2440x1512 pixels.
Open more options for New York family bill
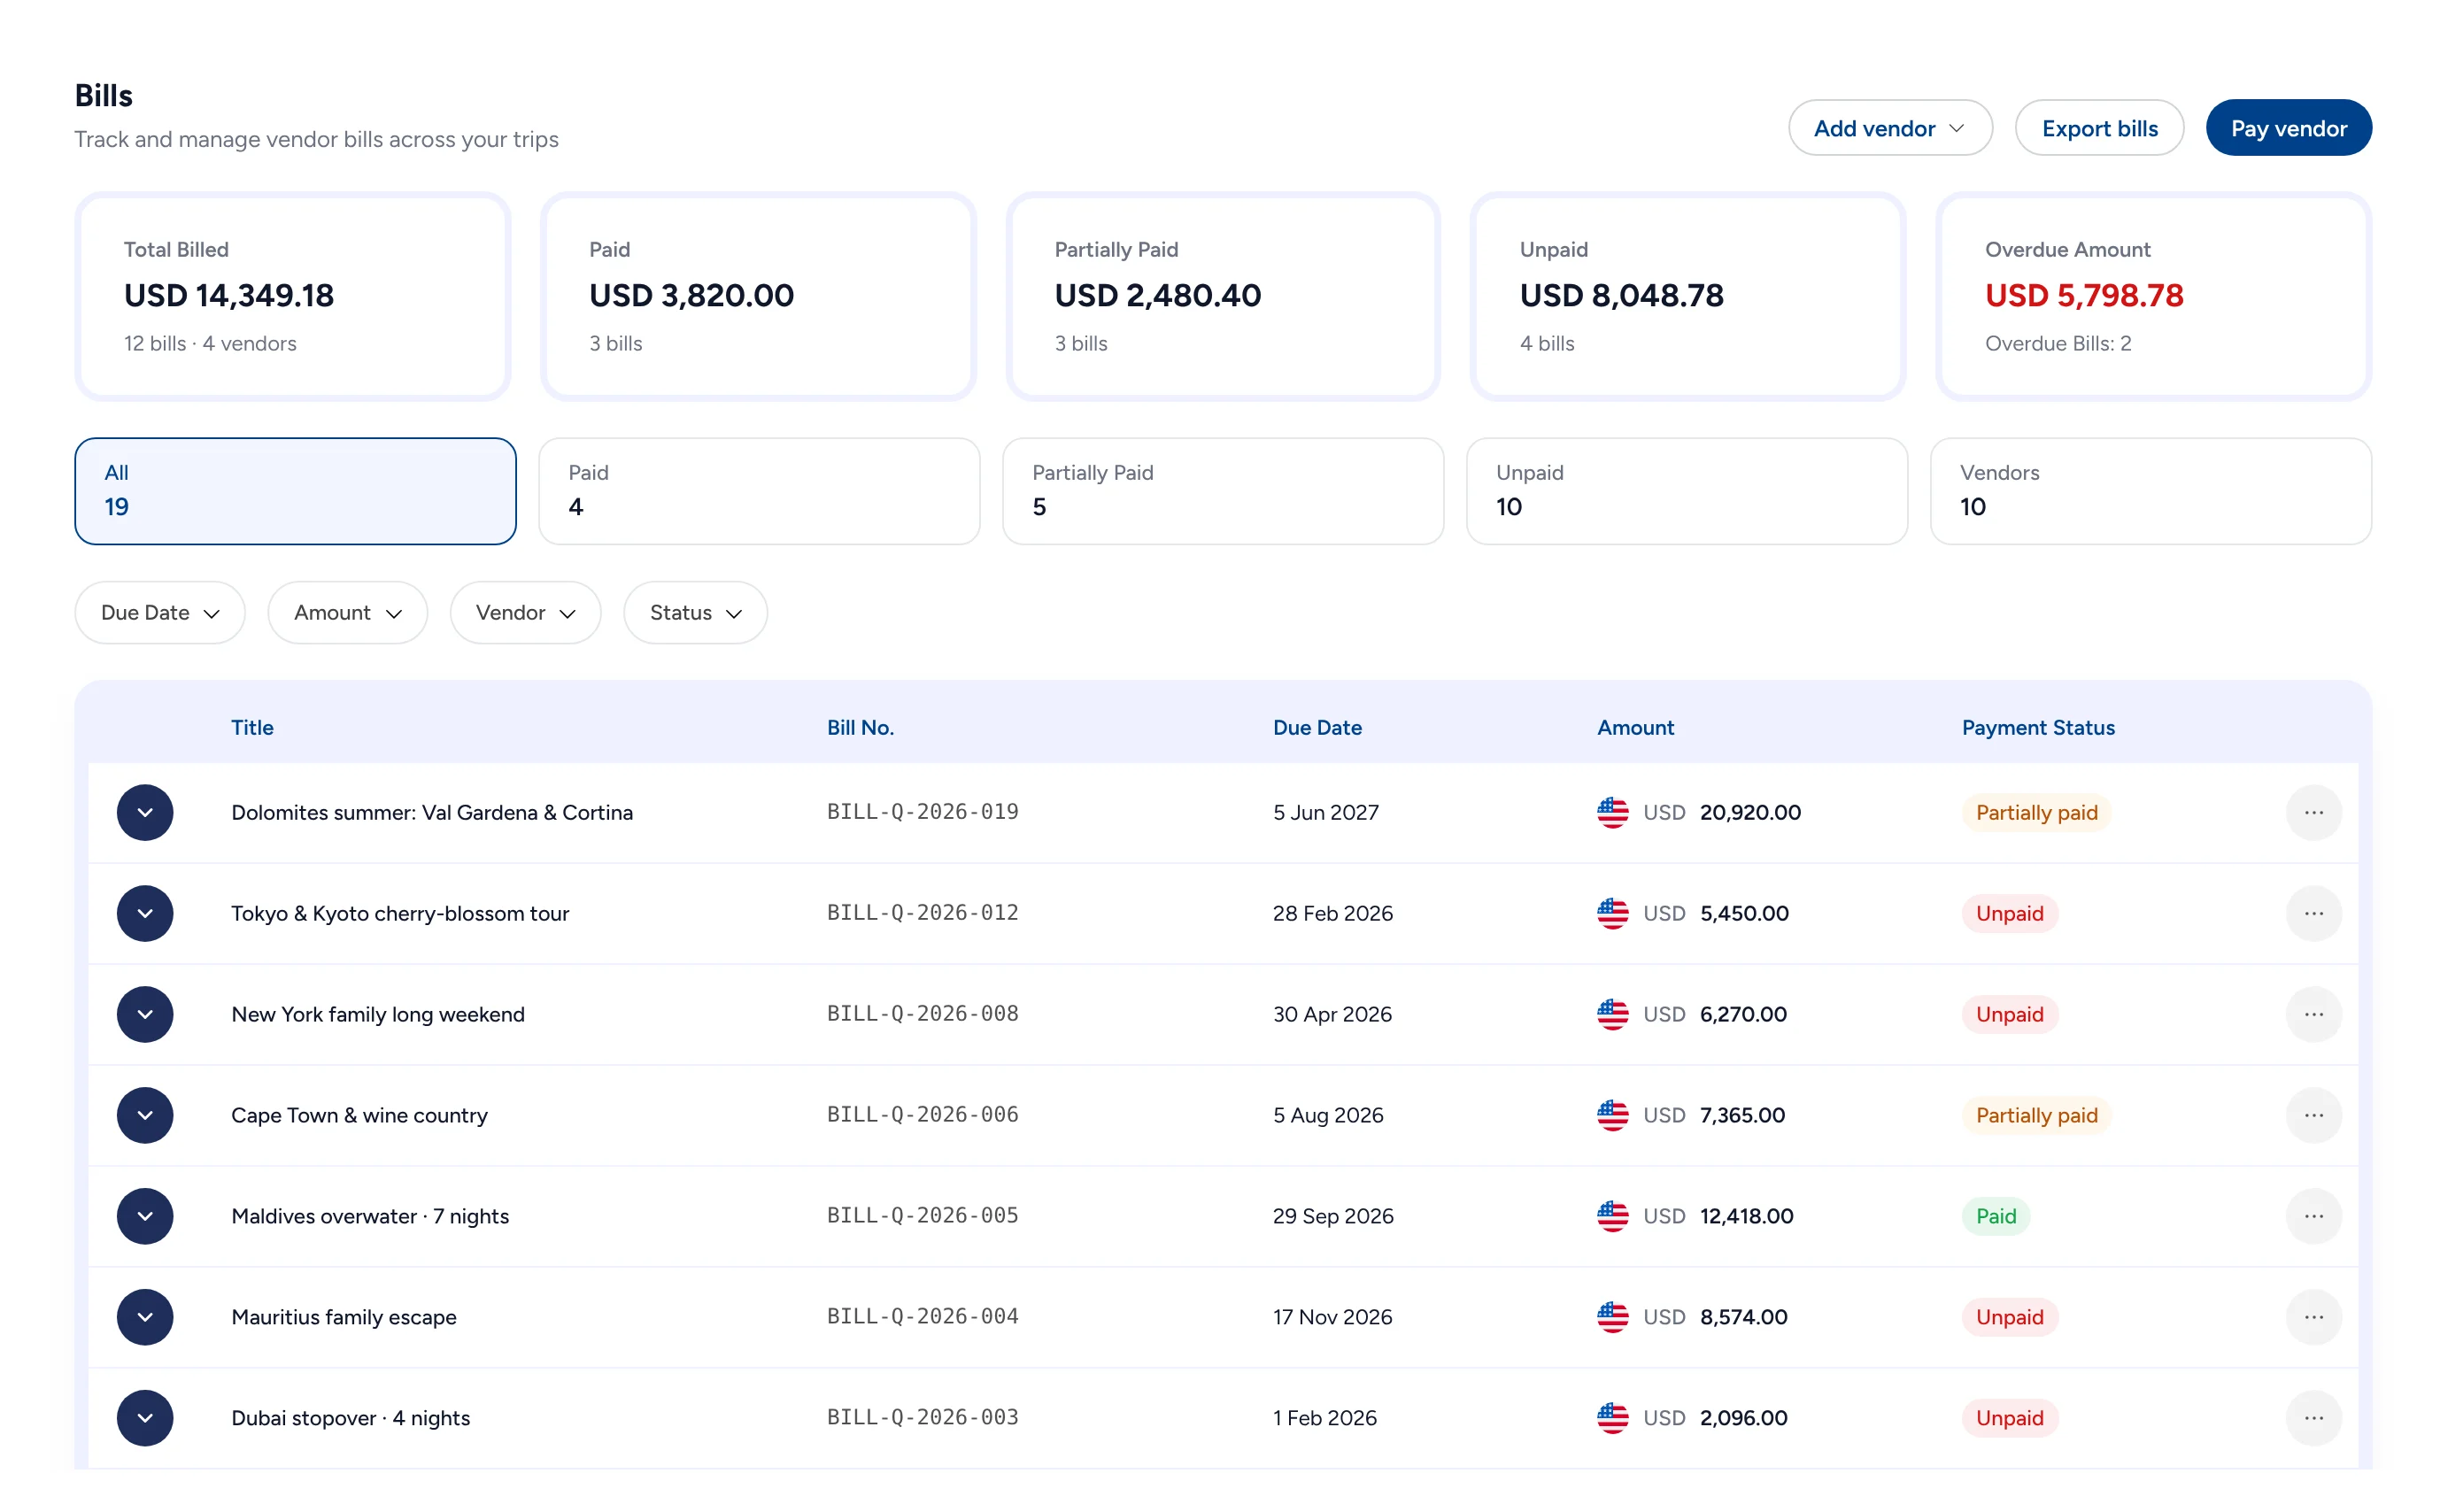2313,1014
